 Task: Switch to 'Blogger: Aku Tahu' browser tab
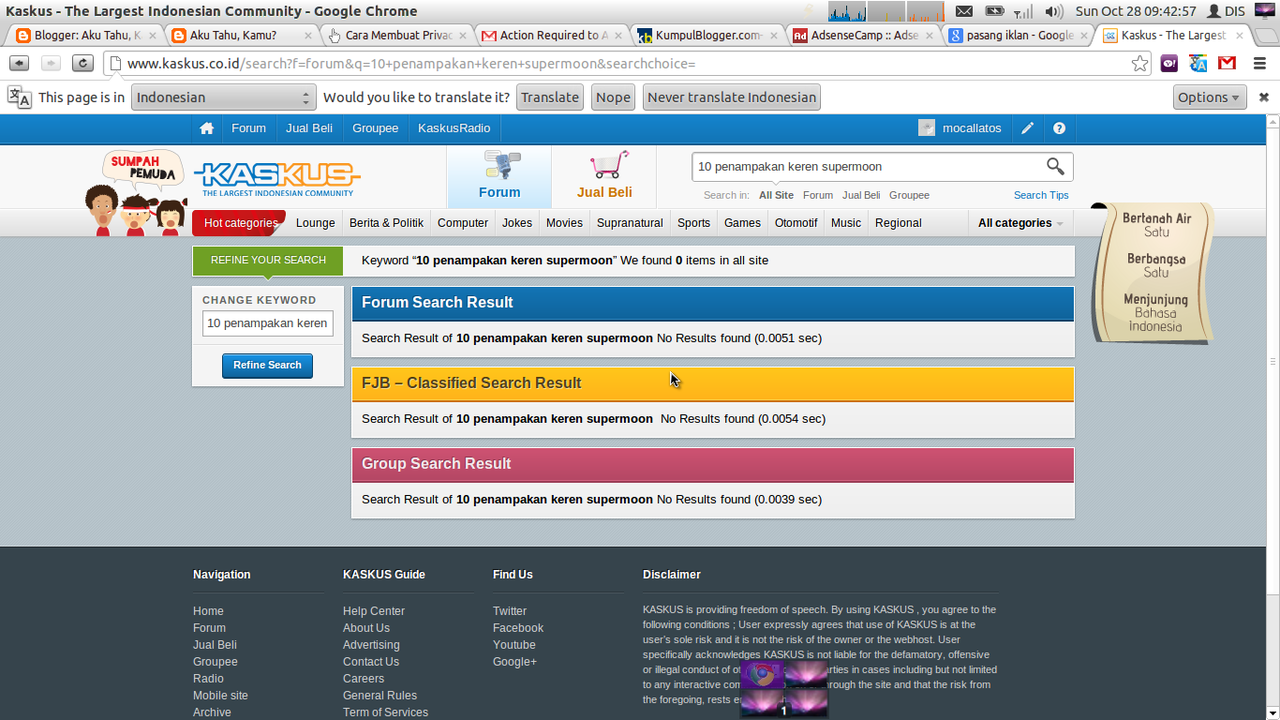[85, 35]
